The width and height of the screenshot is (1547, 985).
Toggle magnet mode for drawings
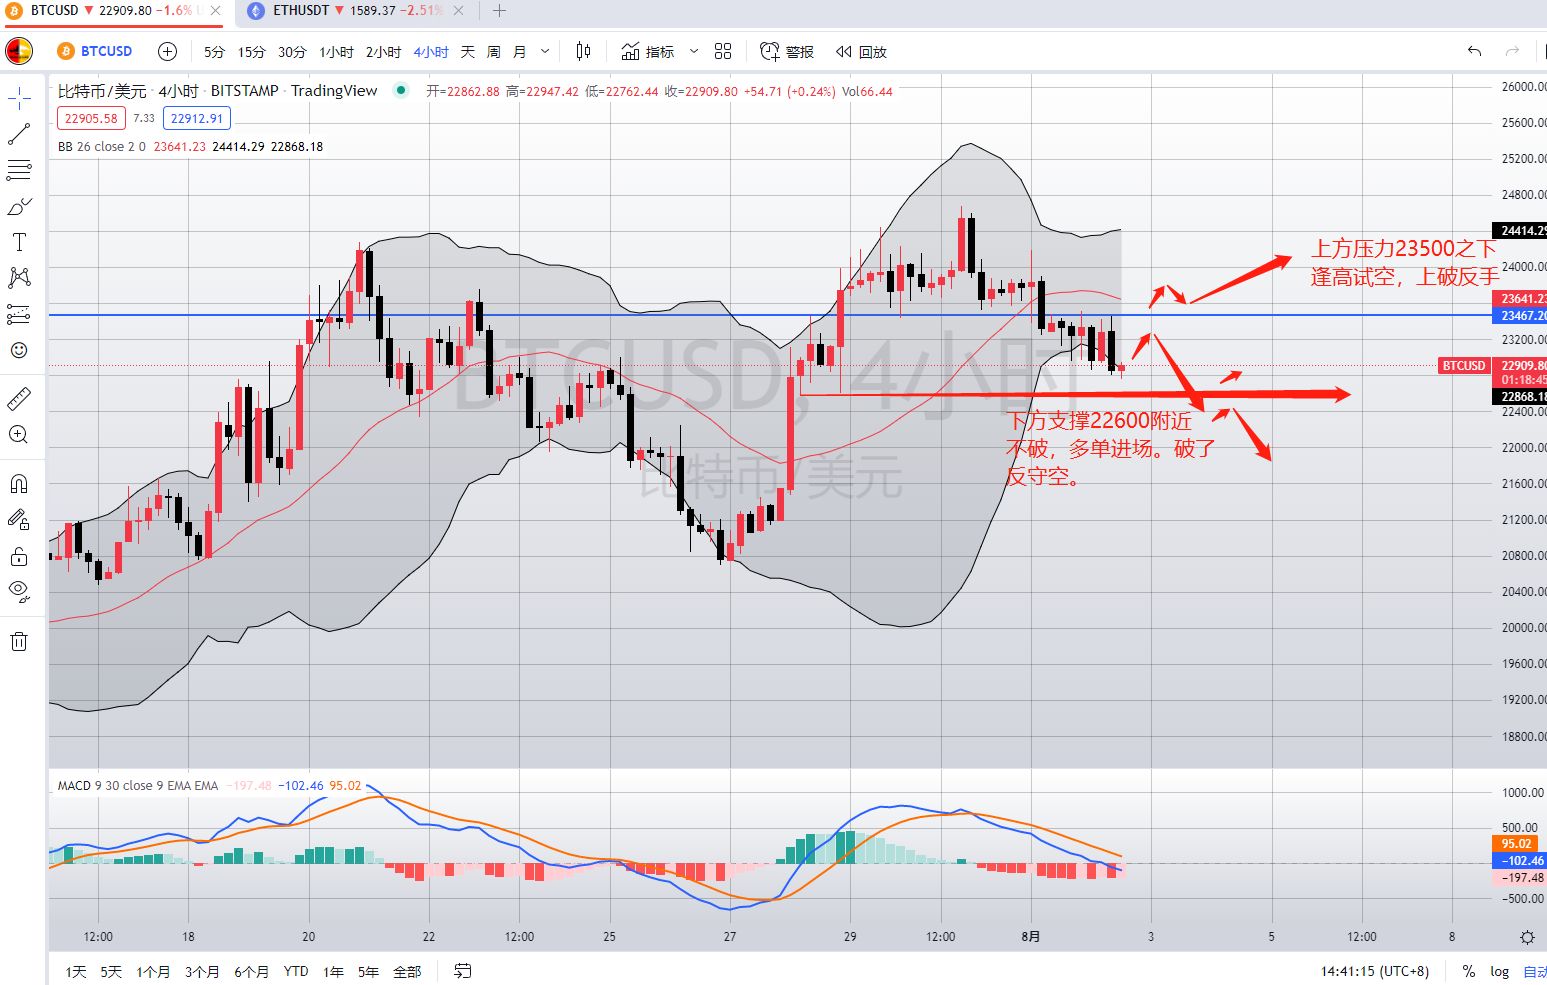click(x=19, y=484)
